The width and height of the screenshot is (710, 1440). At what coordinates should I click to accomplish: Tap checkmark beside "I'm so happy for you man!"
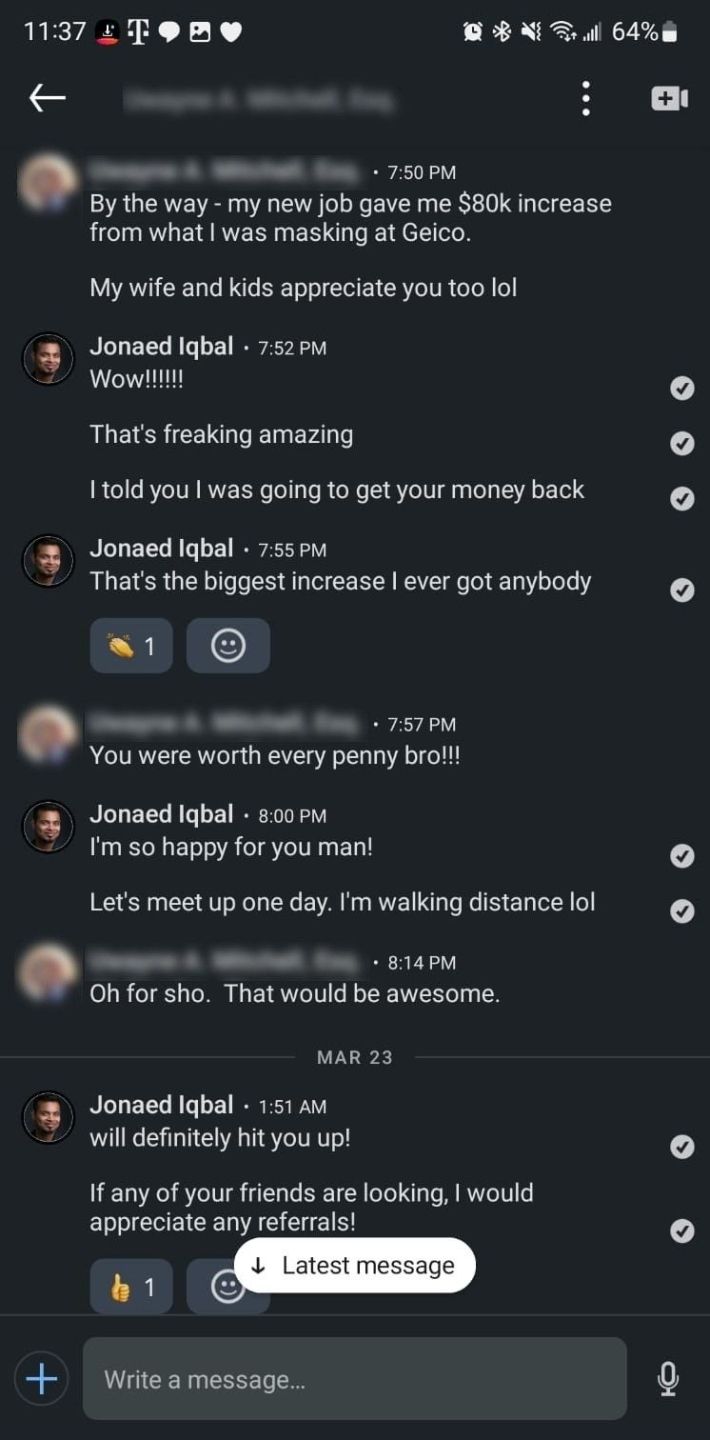[x=682, y=856]
